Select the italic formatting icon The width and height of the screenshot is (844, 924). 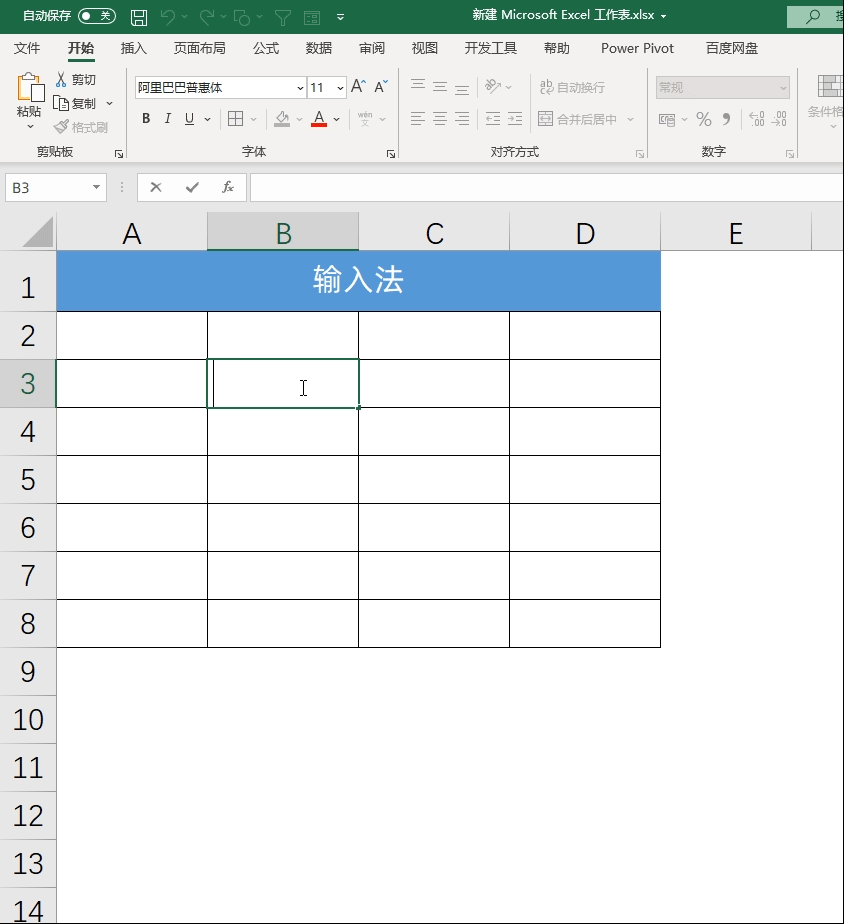click(x=168, y=118)
